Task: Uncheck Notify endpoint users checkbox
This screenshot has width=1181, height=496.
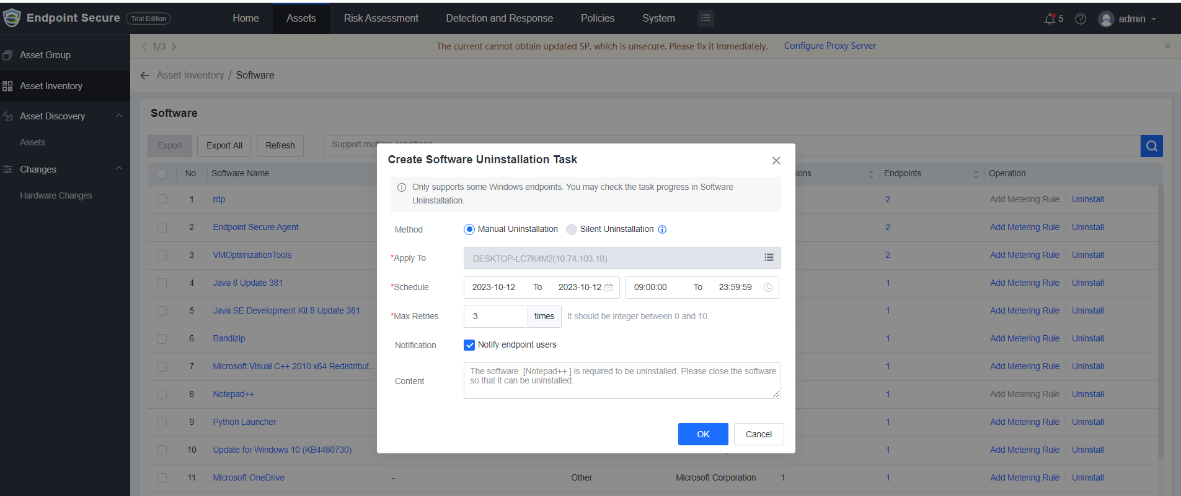Action: (470, 345)
